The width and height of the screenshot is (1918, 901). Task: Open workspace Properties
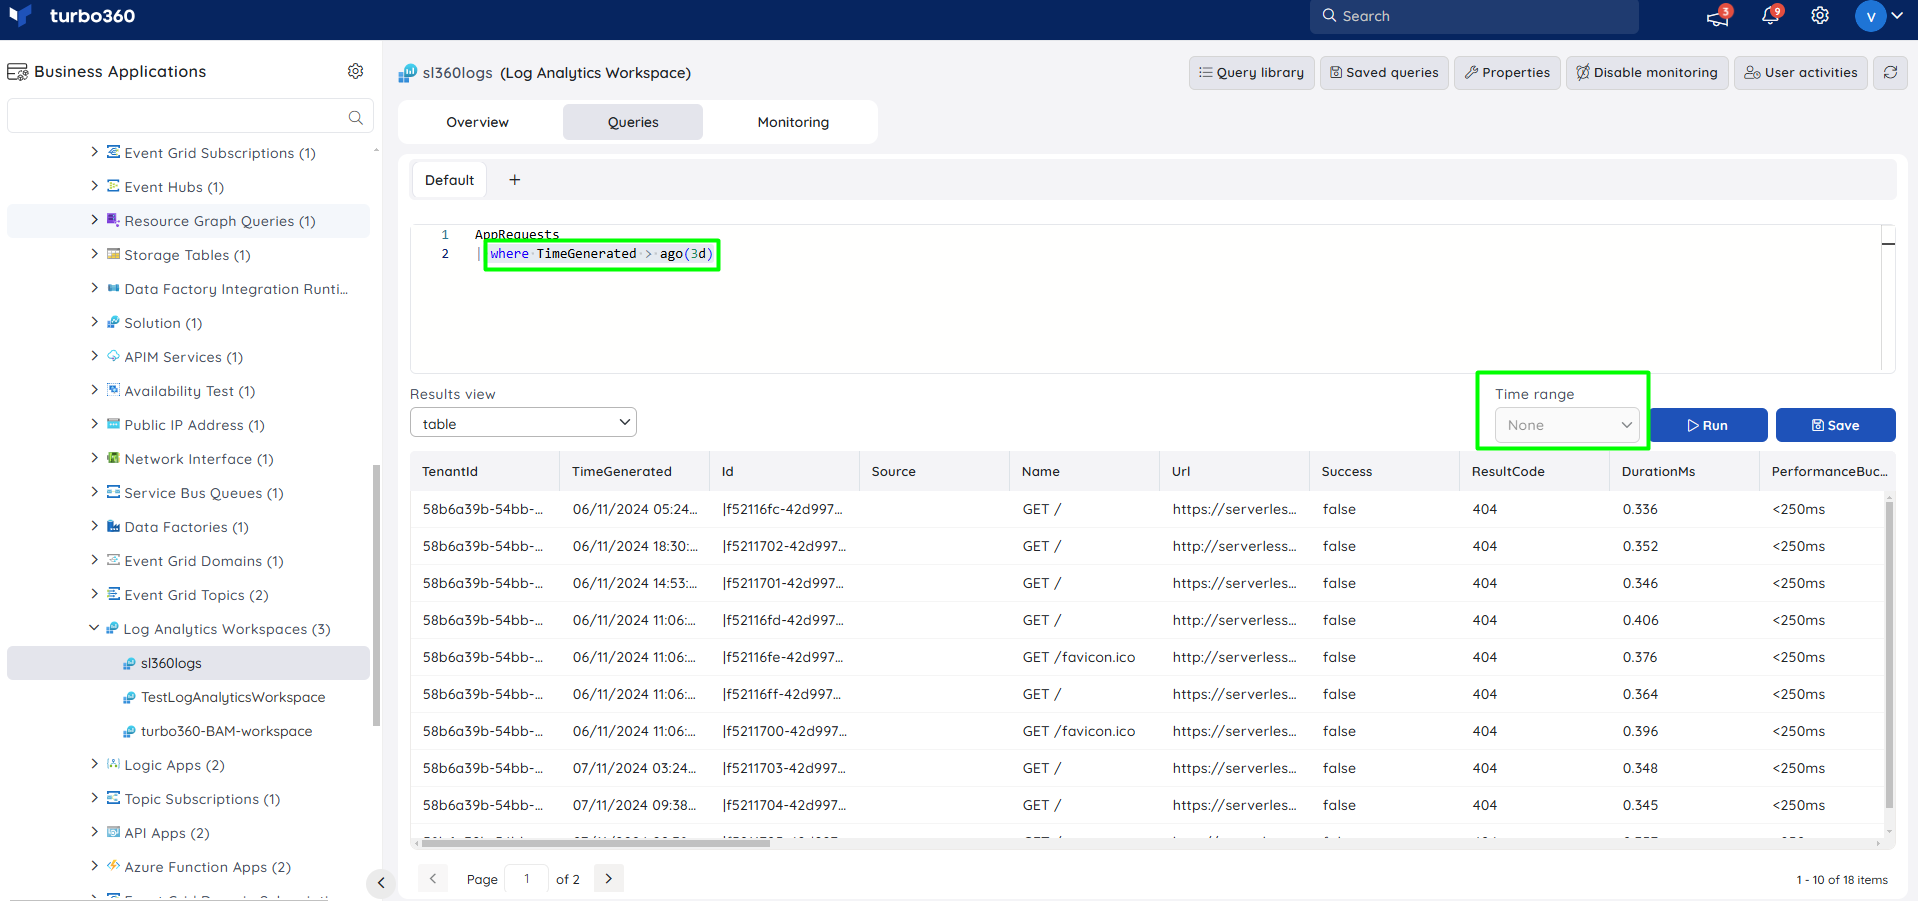point(1507,72)
